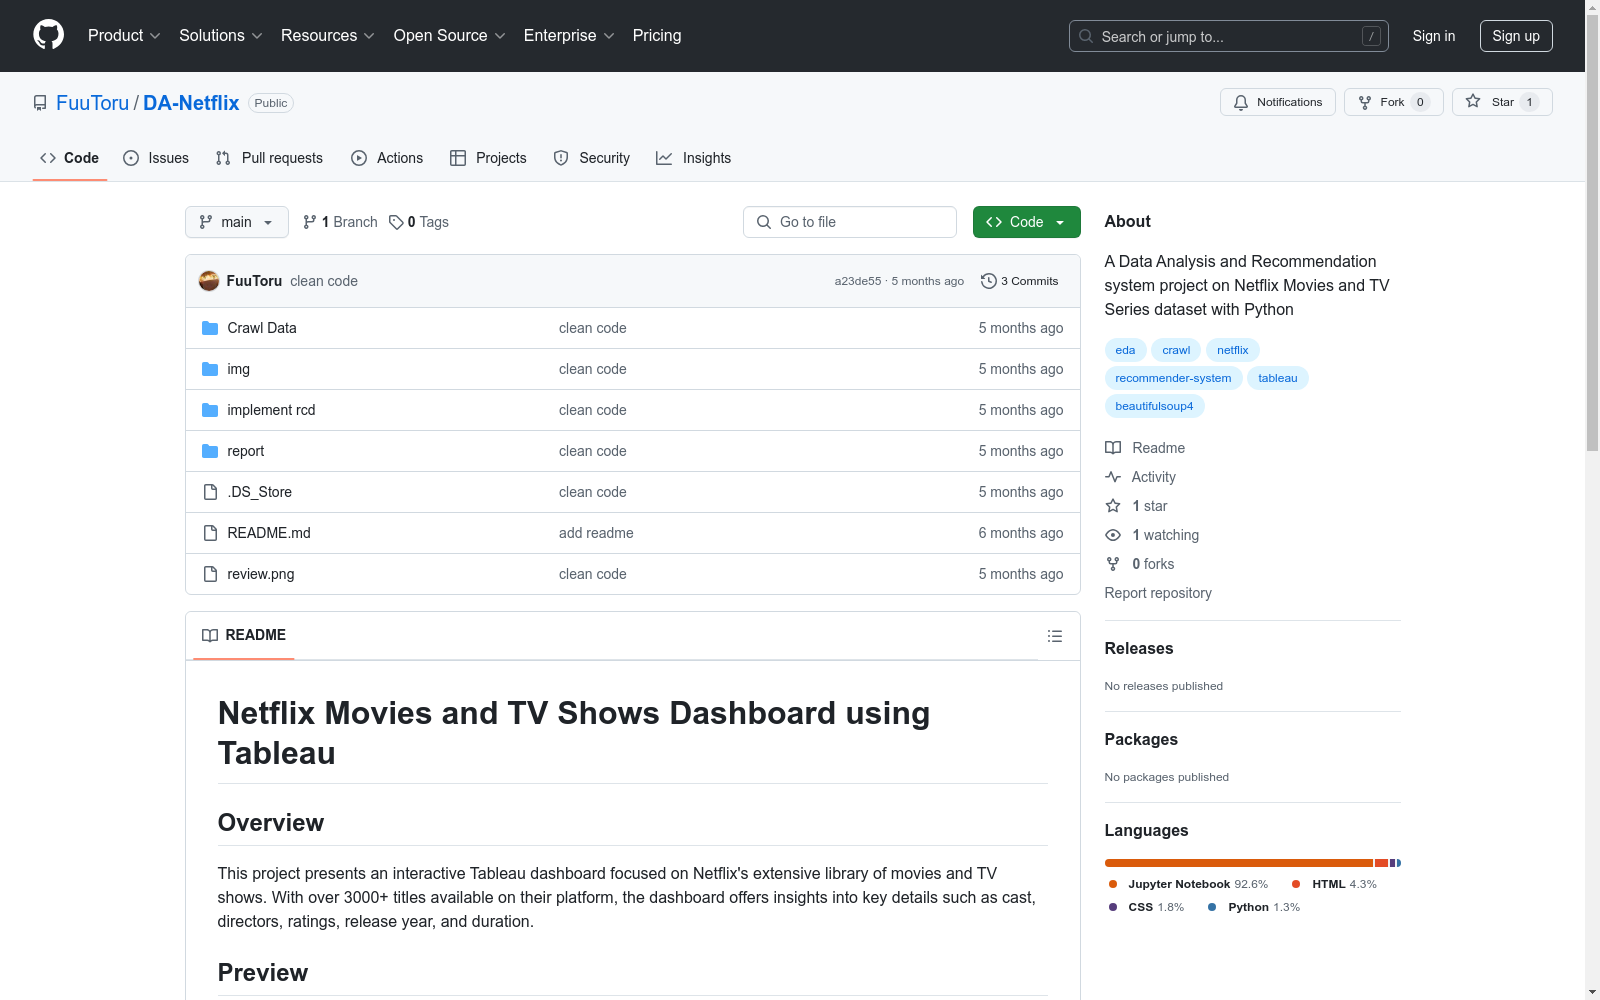The height and width of the screenshot is (1000, 1600).
Task: Open the DA-Netflix repository link
Action: (x=191, y=103)
